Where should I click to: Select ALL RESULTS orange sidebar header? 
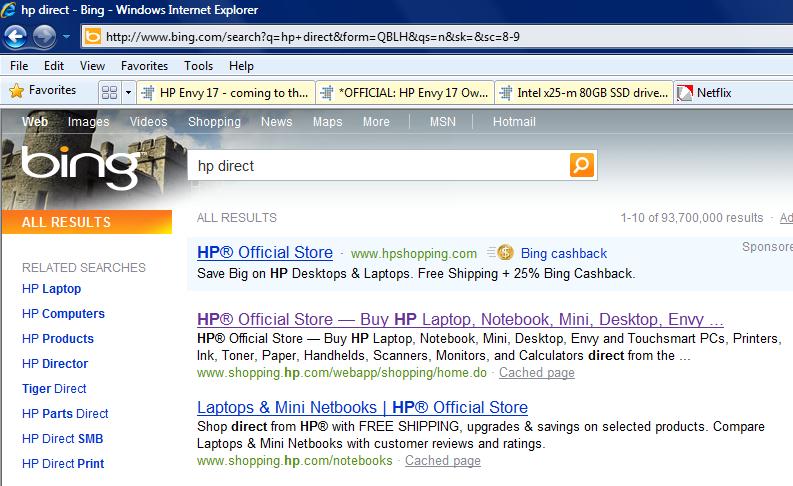[x=86, y=222]
